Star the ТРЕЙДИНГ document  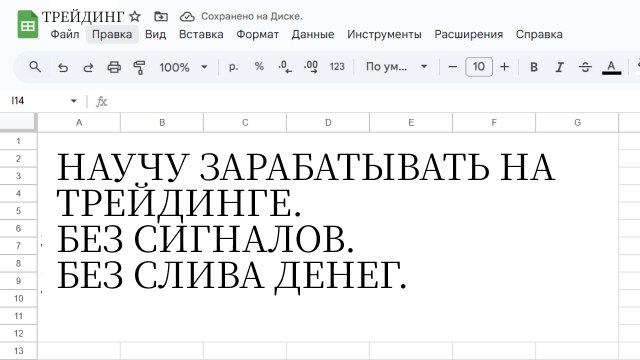(x=135, y=16)
